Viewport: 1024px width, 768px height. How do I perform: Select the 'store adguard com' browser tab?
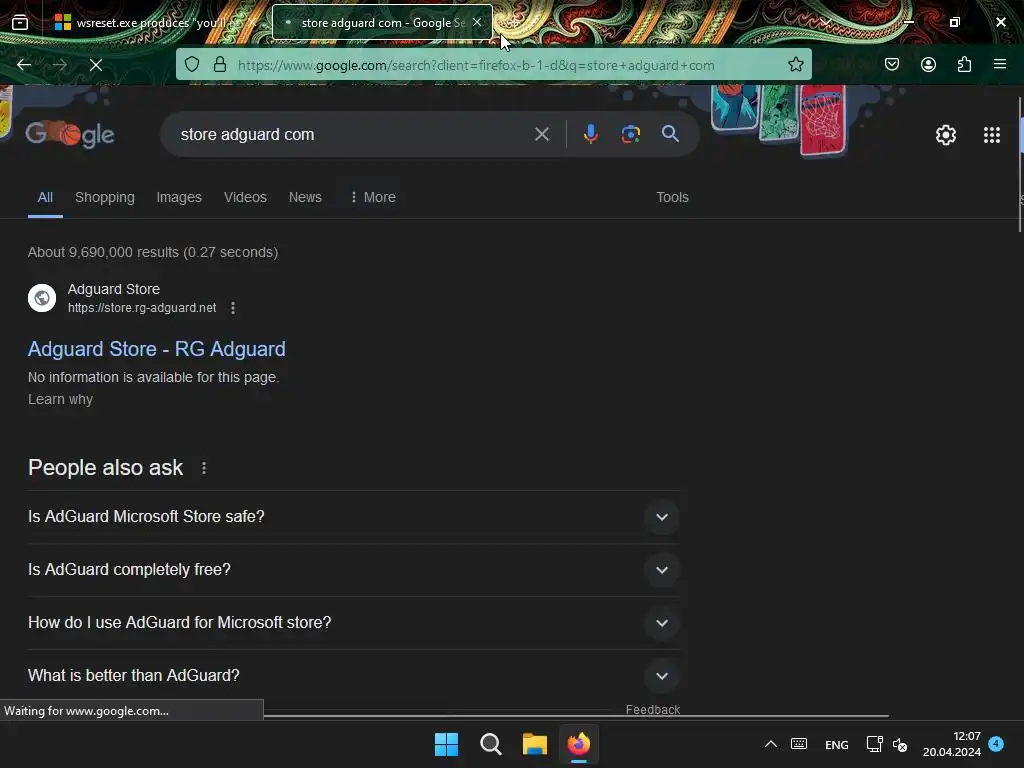[x=381, y=23]
